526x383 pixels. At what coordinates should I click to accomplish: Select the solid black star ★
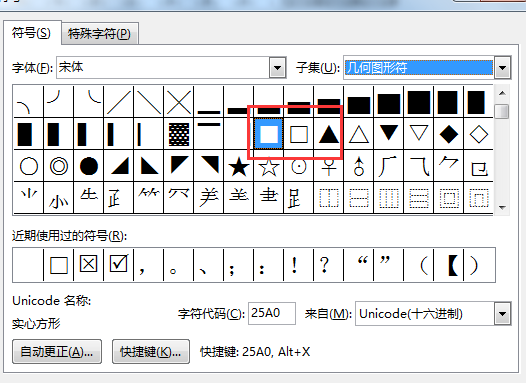[239, 166]
